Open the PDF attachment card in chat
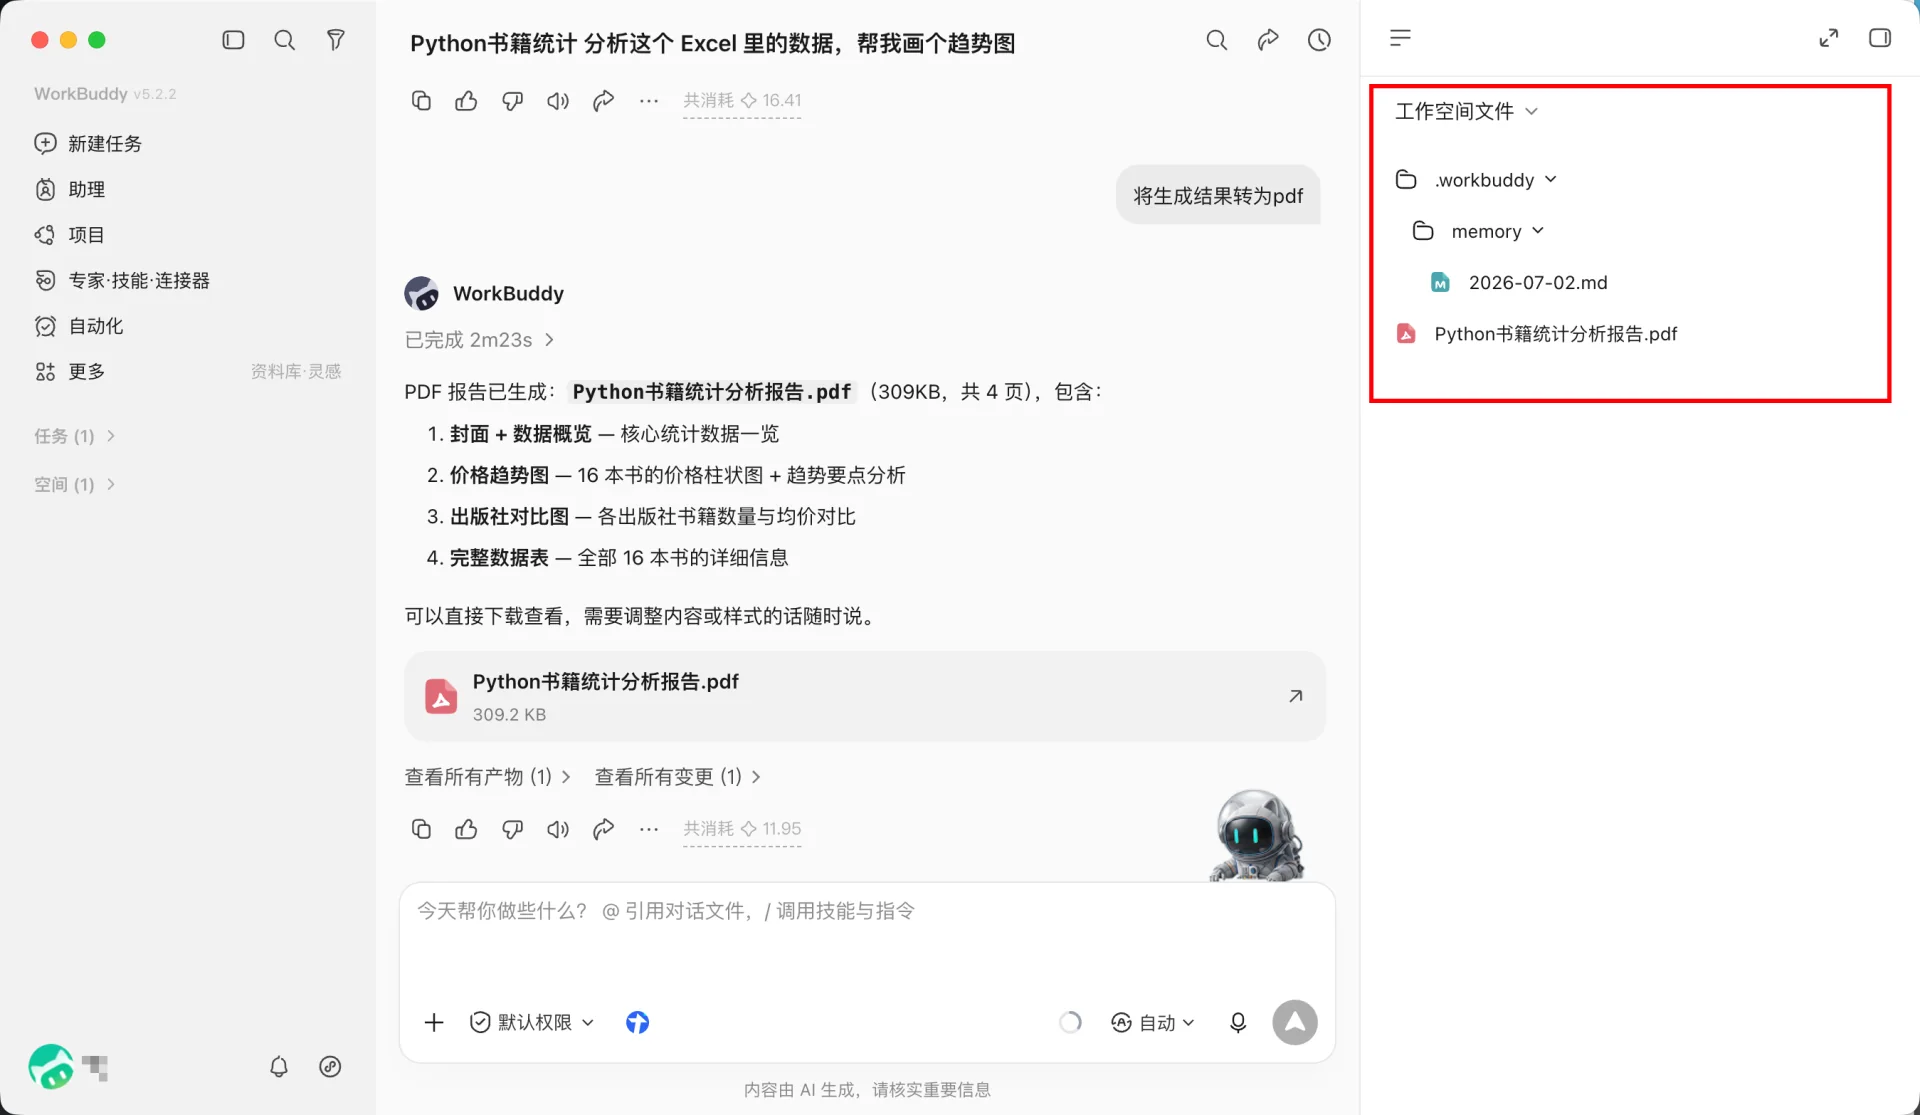Screen dimensions: 1920x1115 coord(865,697)
